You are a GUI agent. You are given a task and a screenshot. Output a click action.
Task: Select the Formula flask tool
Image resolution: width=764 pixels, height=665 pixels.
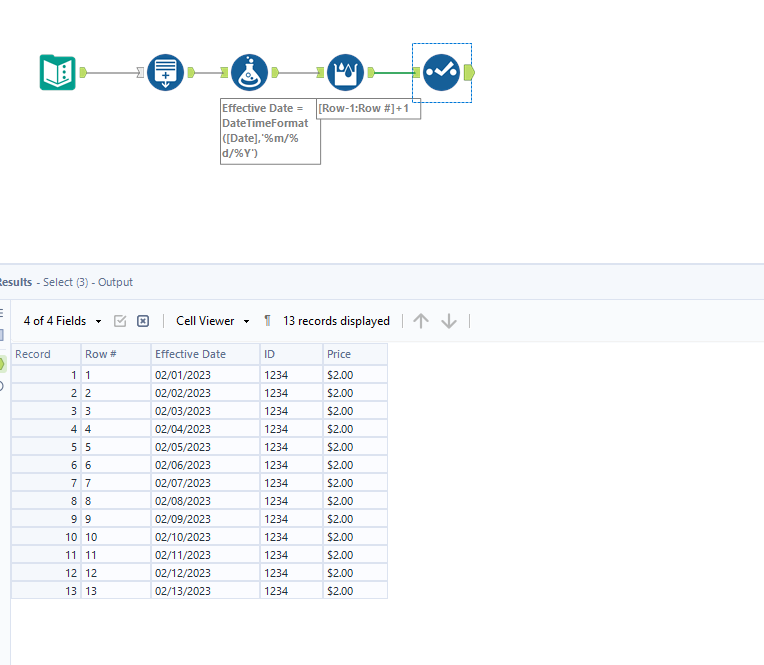coord(249,73)
